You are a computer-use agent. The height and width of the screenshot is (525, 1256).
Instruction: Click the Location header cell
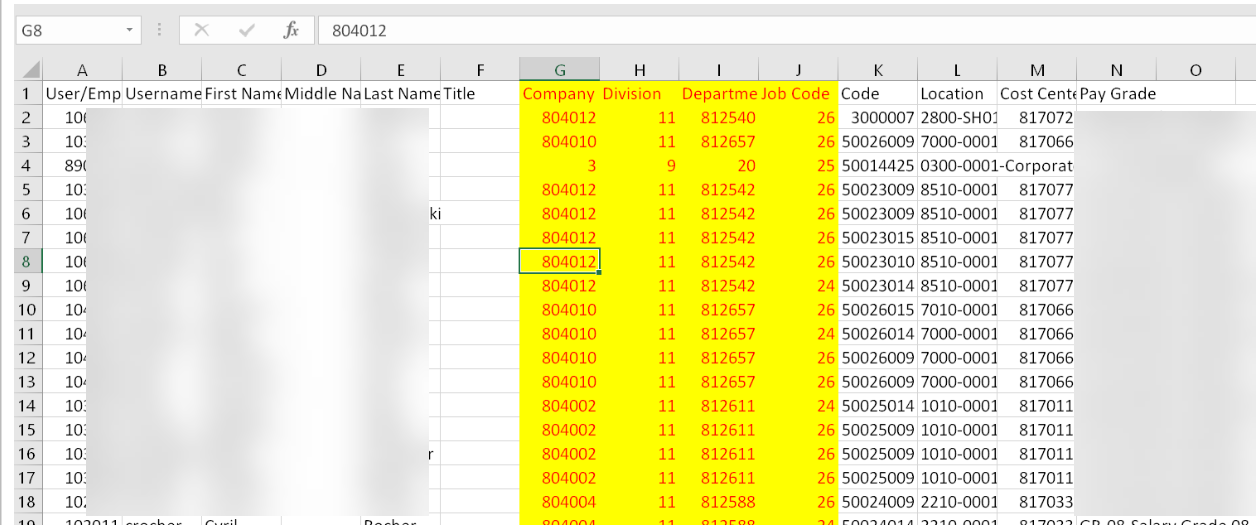point(957,93)
